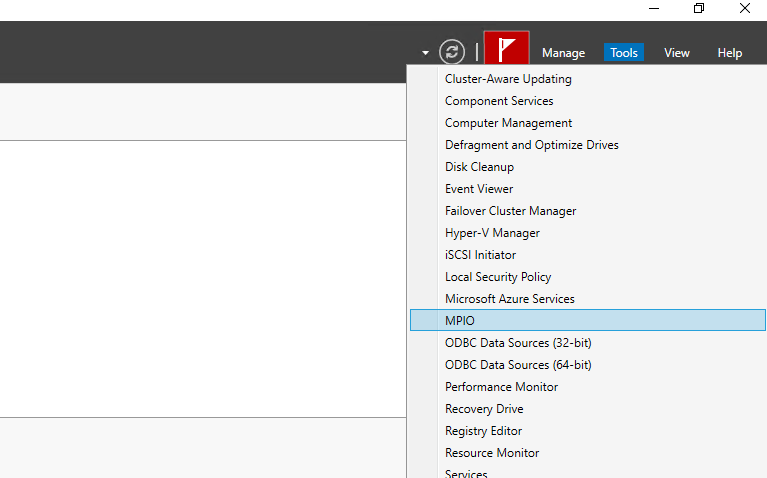Start Failover Cluster Manager
The height and width of the screenshot is (478, 767).
click(x=510, y=211)
